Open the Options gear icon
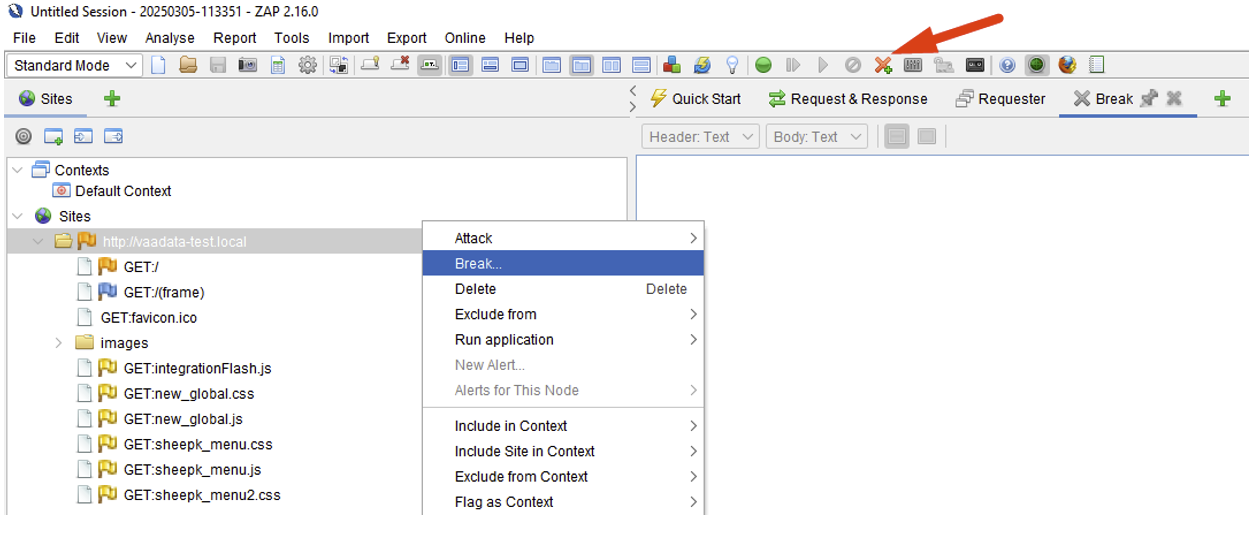Screen dimensions: 1258x546 tap(308, 65)
